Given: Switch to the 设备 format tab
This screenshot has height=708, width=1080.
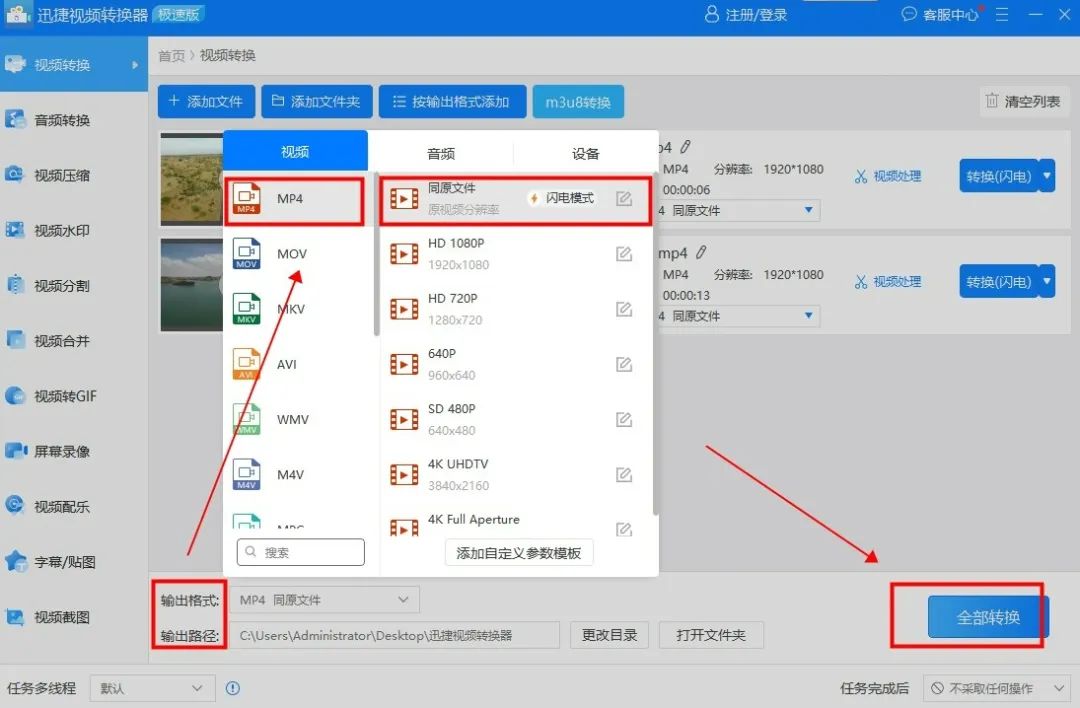Looking at the screenshot, I should coord(586,152).
